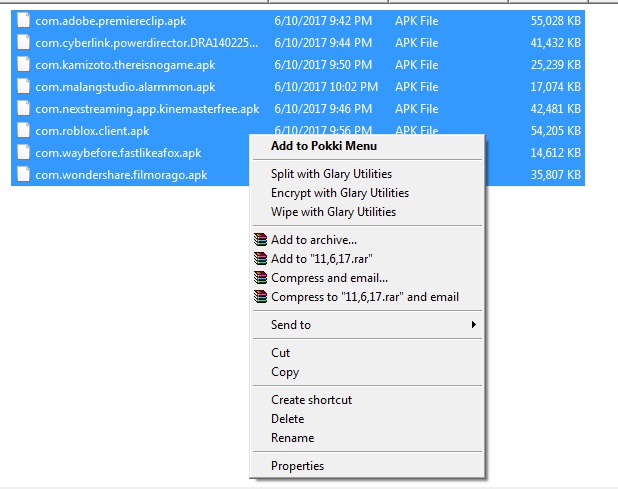
Task: Click the file icon of com.adobe.premiereclip.apk
Action: click(24, 20)
